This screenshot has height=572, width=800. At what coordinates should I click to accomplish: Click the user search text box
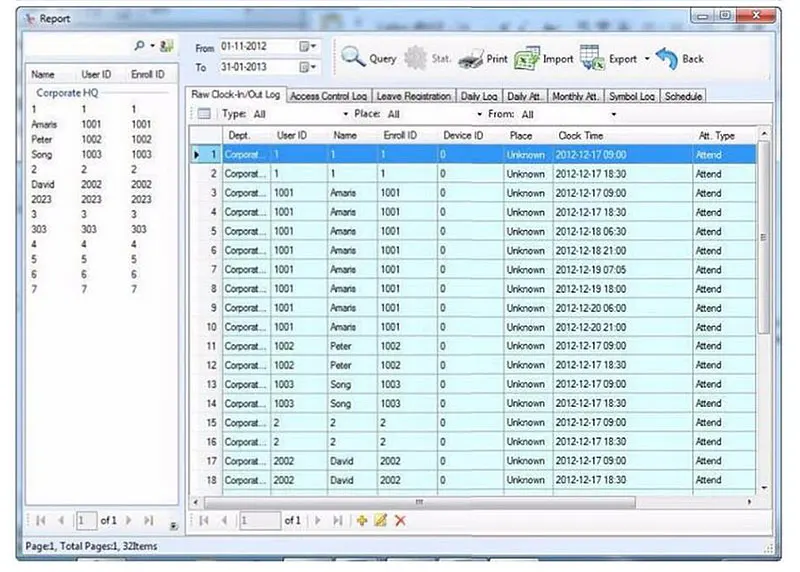pos(79,46)
